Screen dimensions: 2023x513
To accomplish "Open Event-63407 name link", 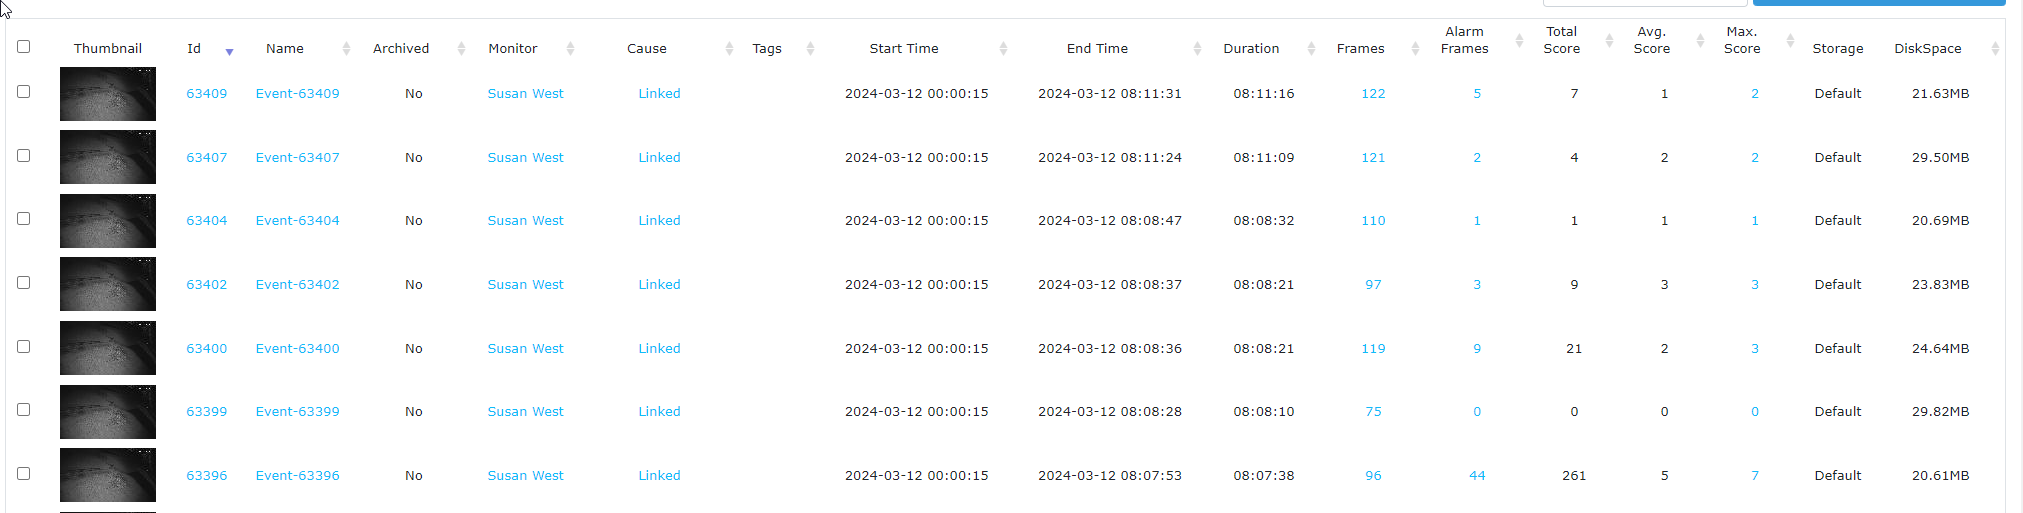I will tap(297, 157).
